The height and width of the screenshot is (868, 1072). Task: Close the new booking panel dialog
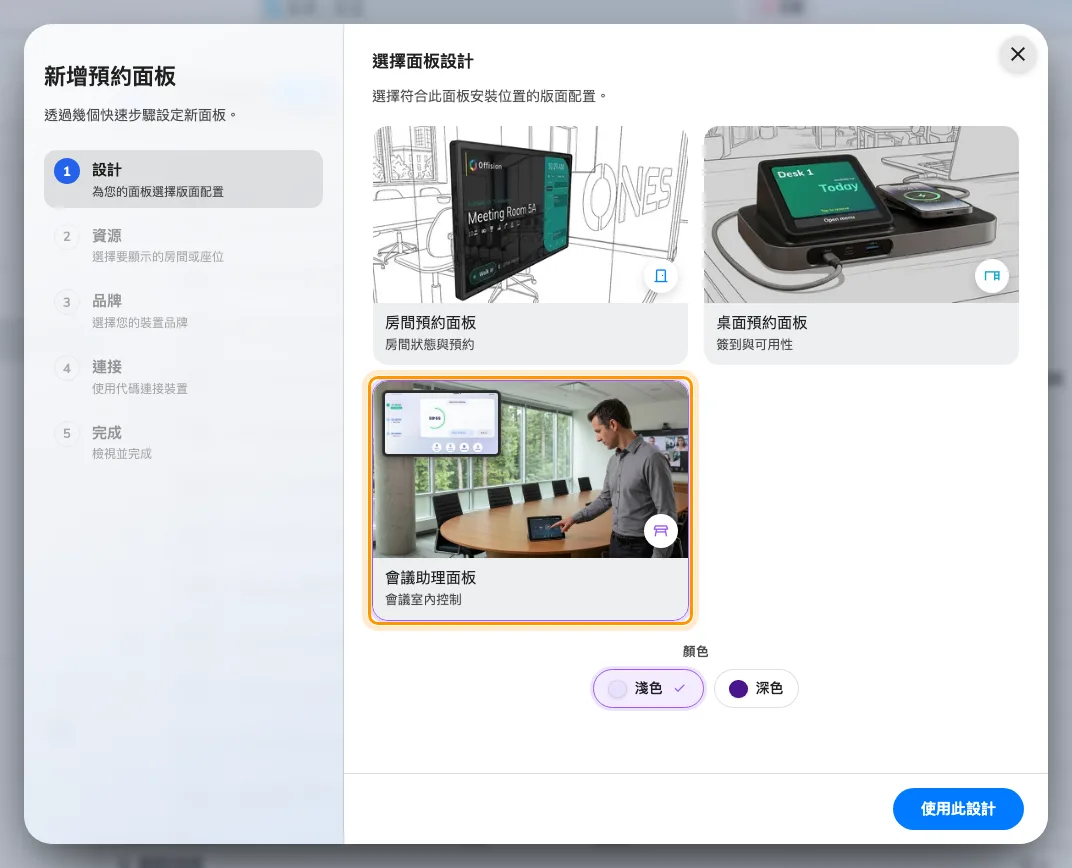[1017, 54]
